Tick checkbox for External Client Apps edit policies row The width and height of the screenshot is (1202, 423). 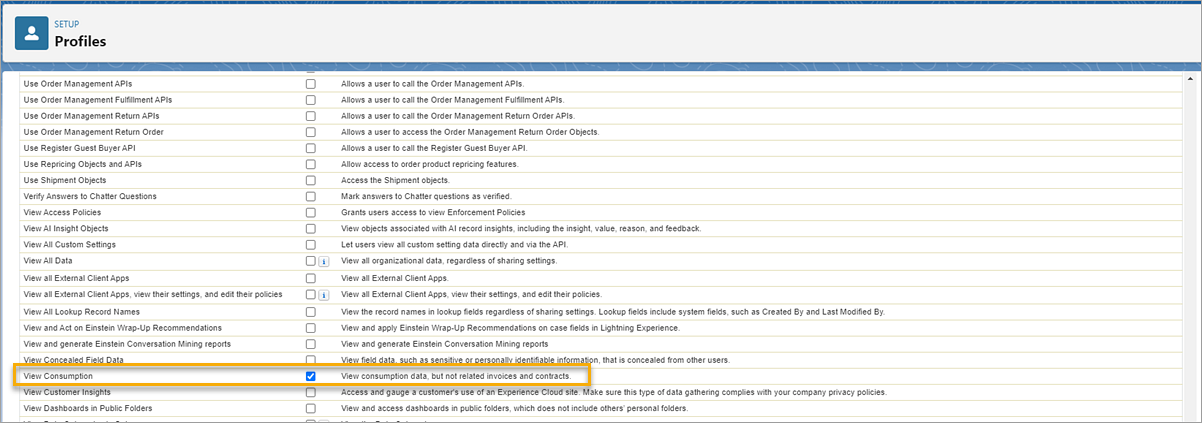310,295
